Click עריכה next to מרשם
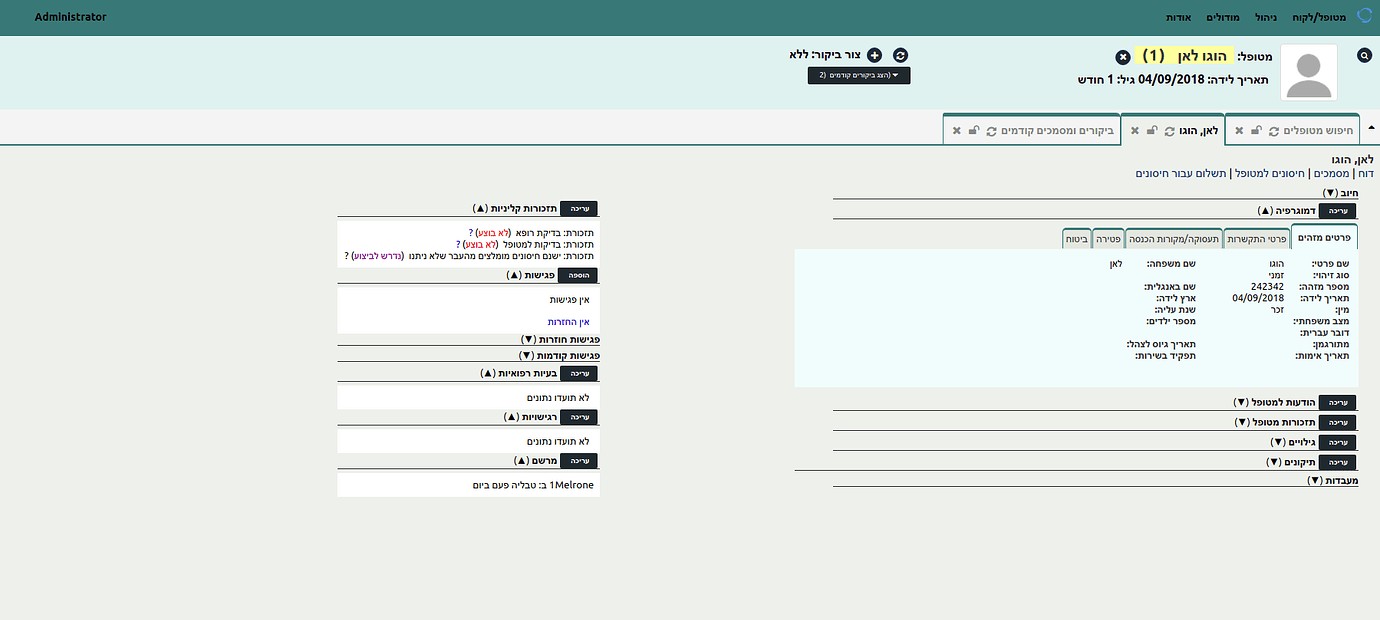The height and width of the screenshot is (620, 1380). click(x=578, y=461)
